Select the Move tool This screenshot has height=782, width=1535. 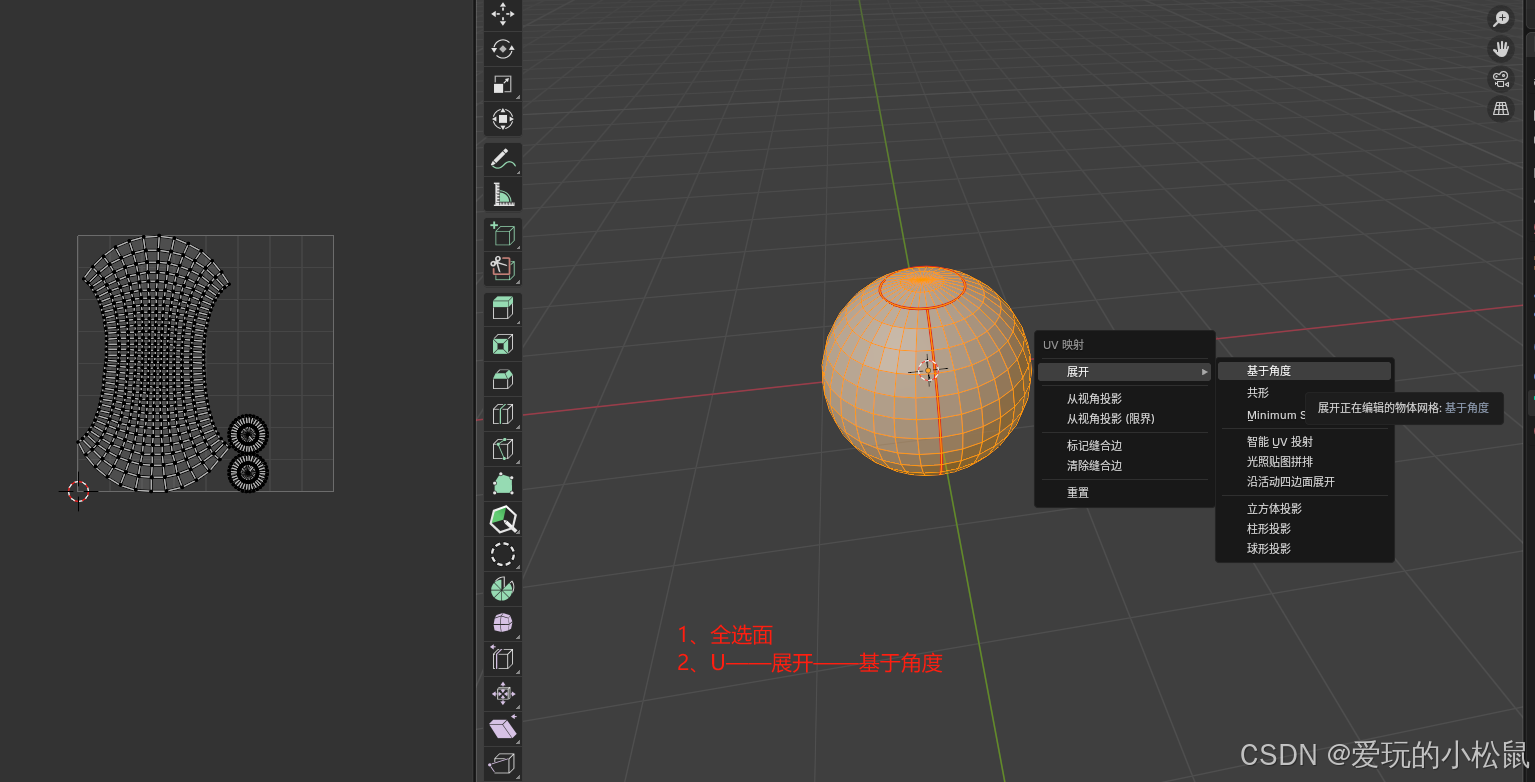click(x=503, y=13)
